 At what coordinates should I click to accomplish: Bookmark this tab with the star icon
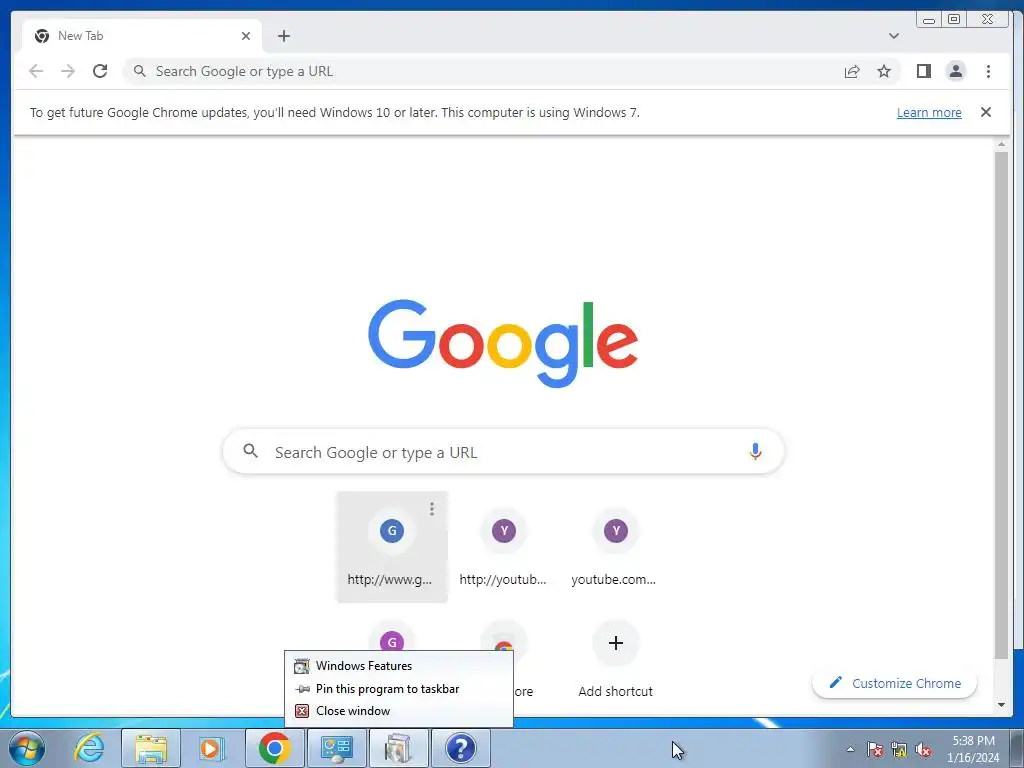tap(884, 71)
